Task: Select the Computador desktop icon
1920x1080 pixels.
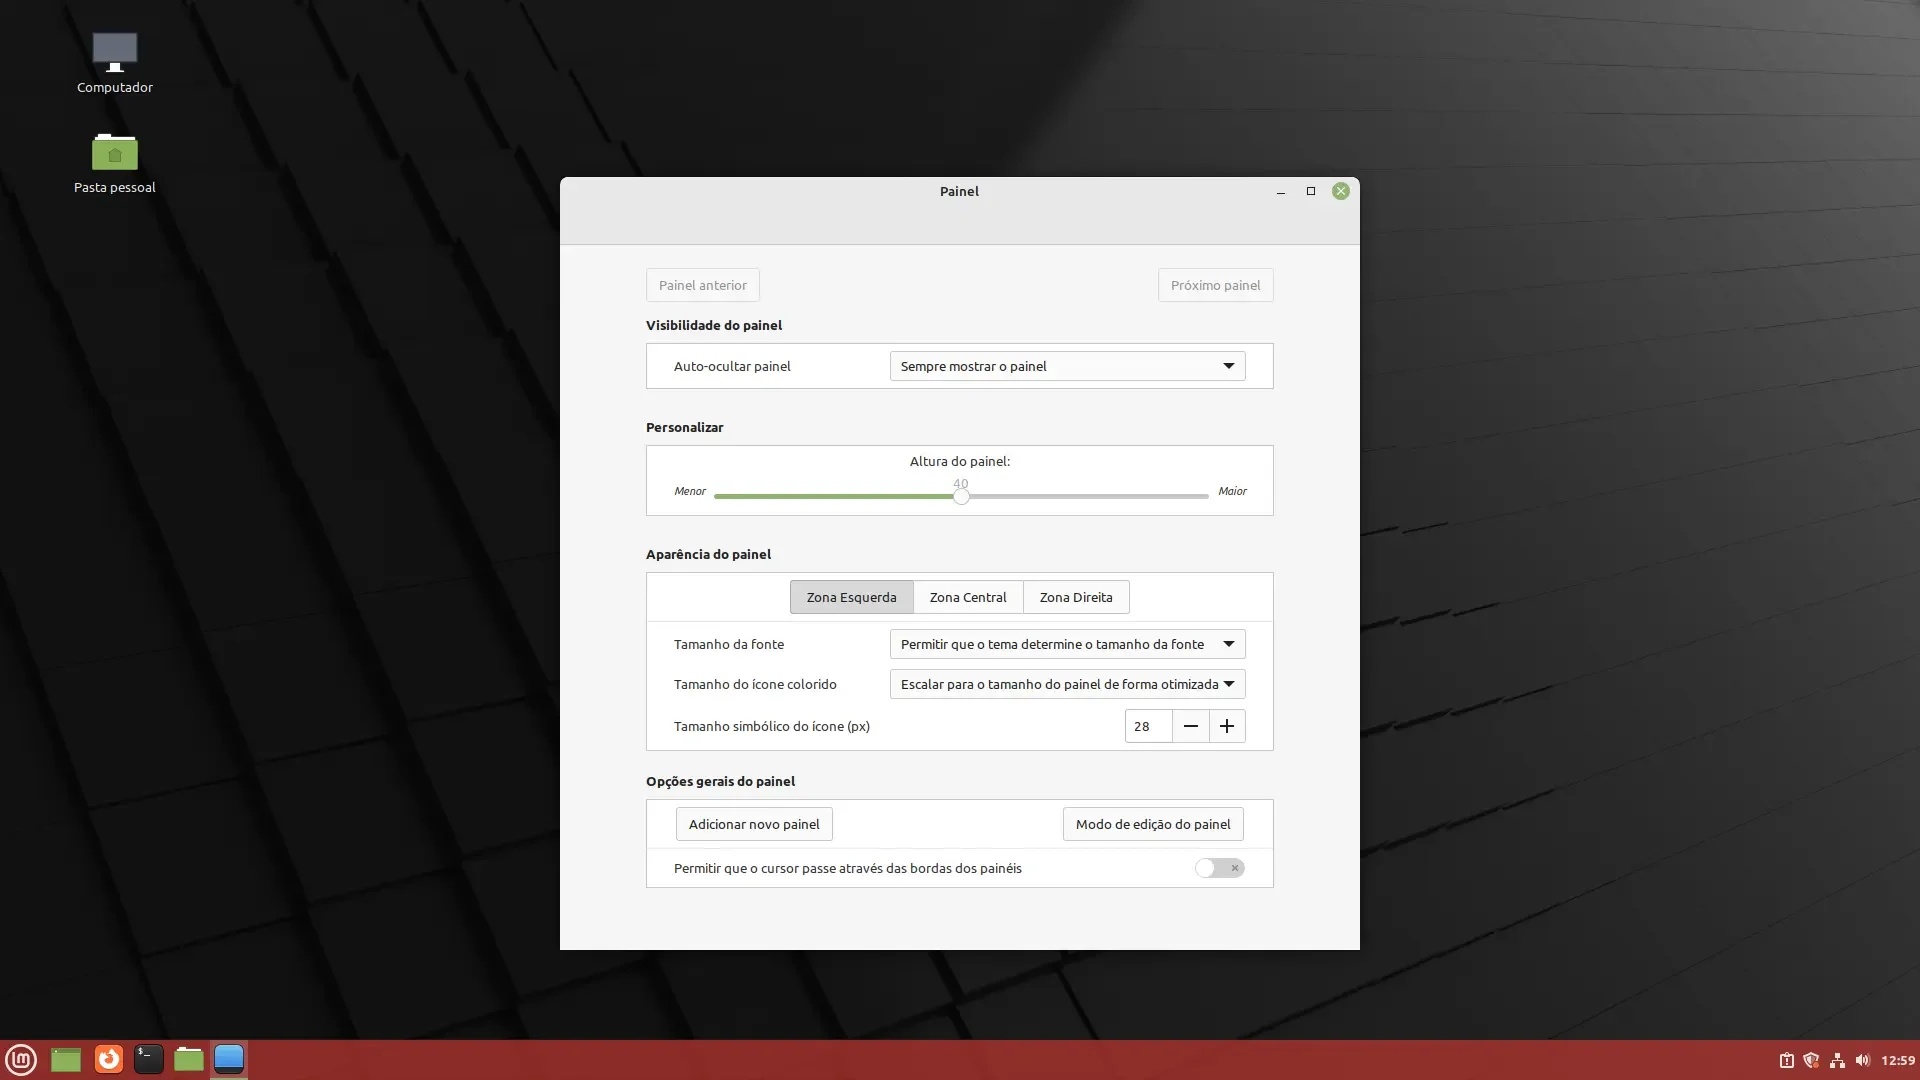Action: coord(115,62)
